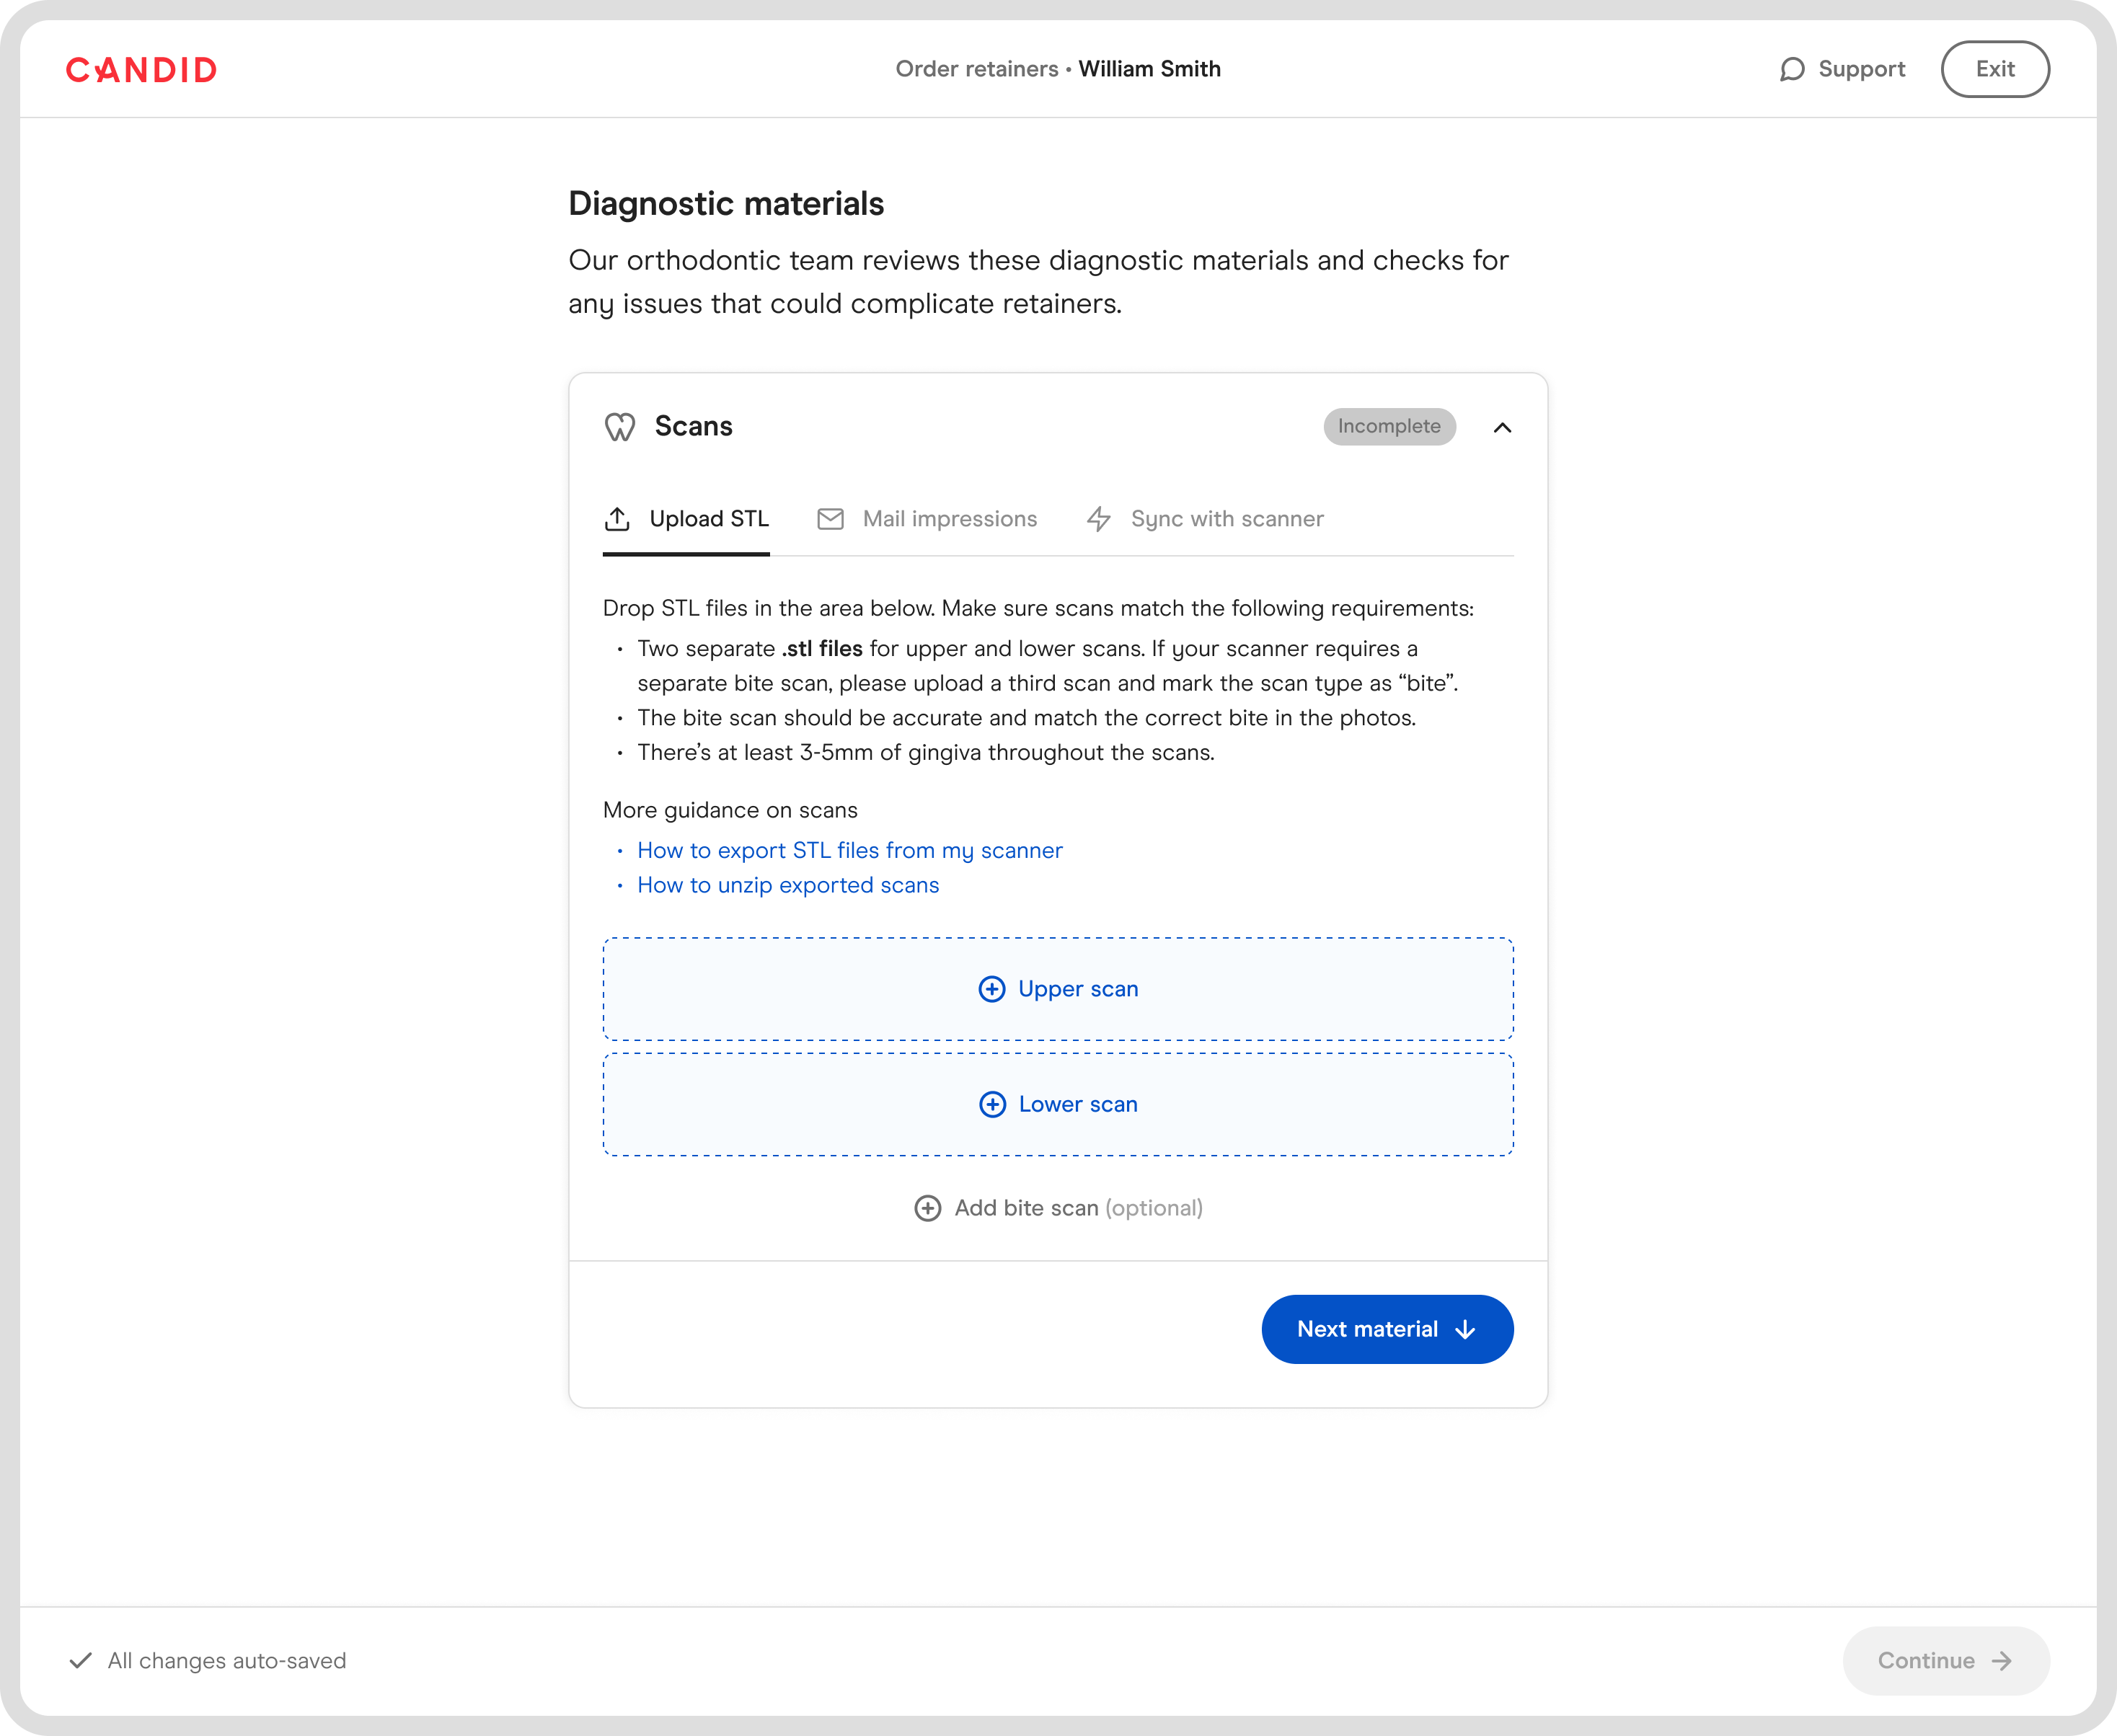Open How to unzip exported scans link
The height and width of the screenshot is (1736, 2117).
788,885
